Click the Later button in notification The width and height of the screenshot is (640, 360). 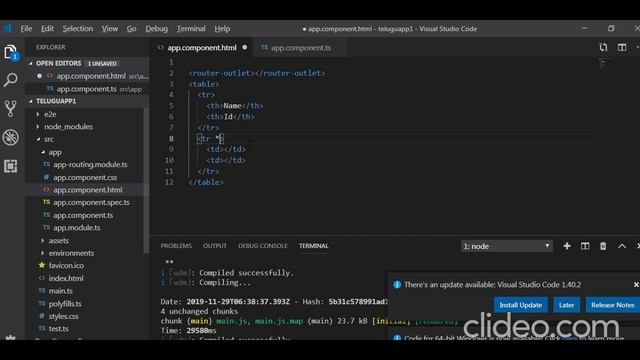click(x=567, y=305)
